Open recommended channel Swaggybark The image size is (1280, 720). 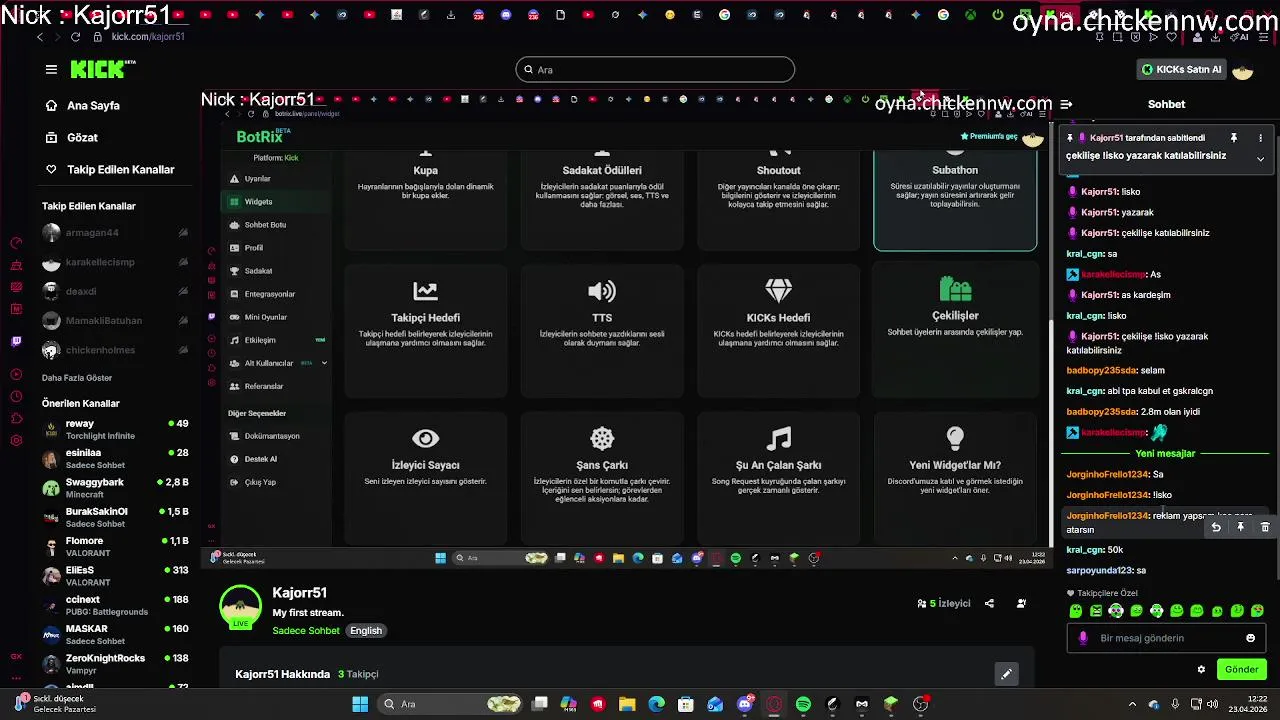click(x=115, y=488)
